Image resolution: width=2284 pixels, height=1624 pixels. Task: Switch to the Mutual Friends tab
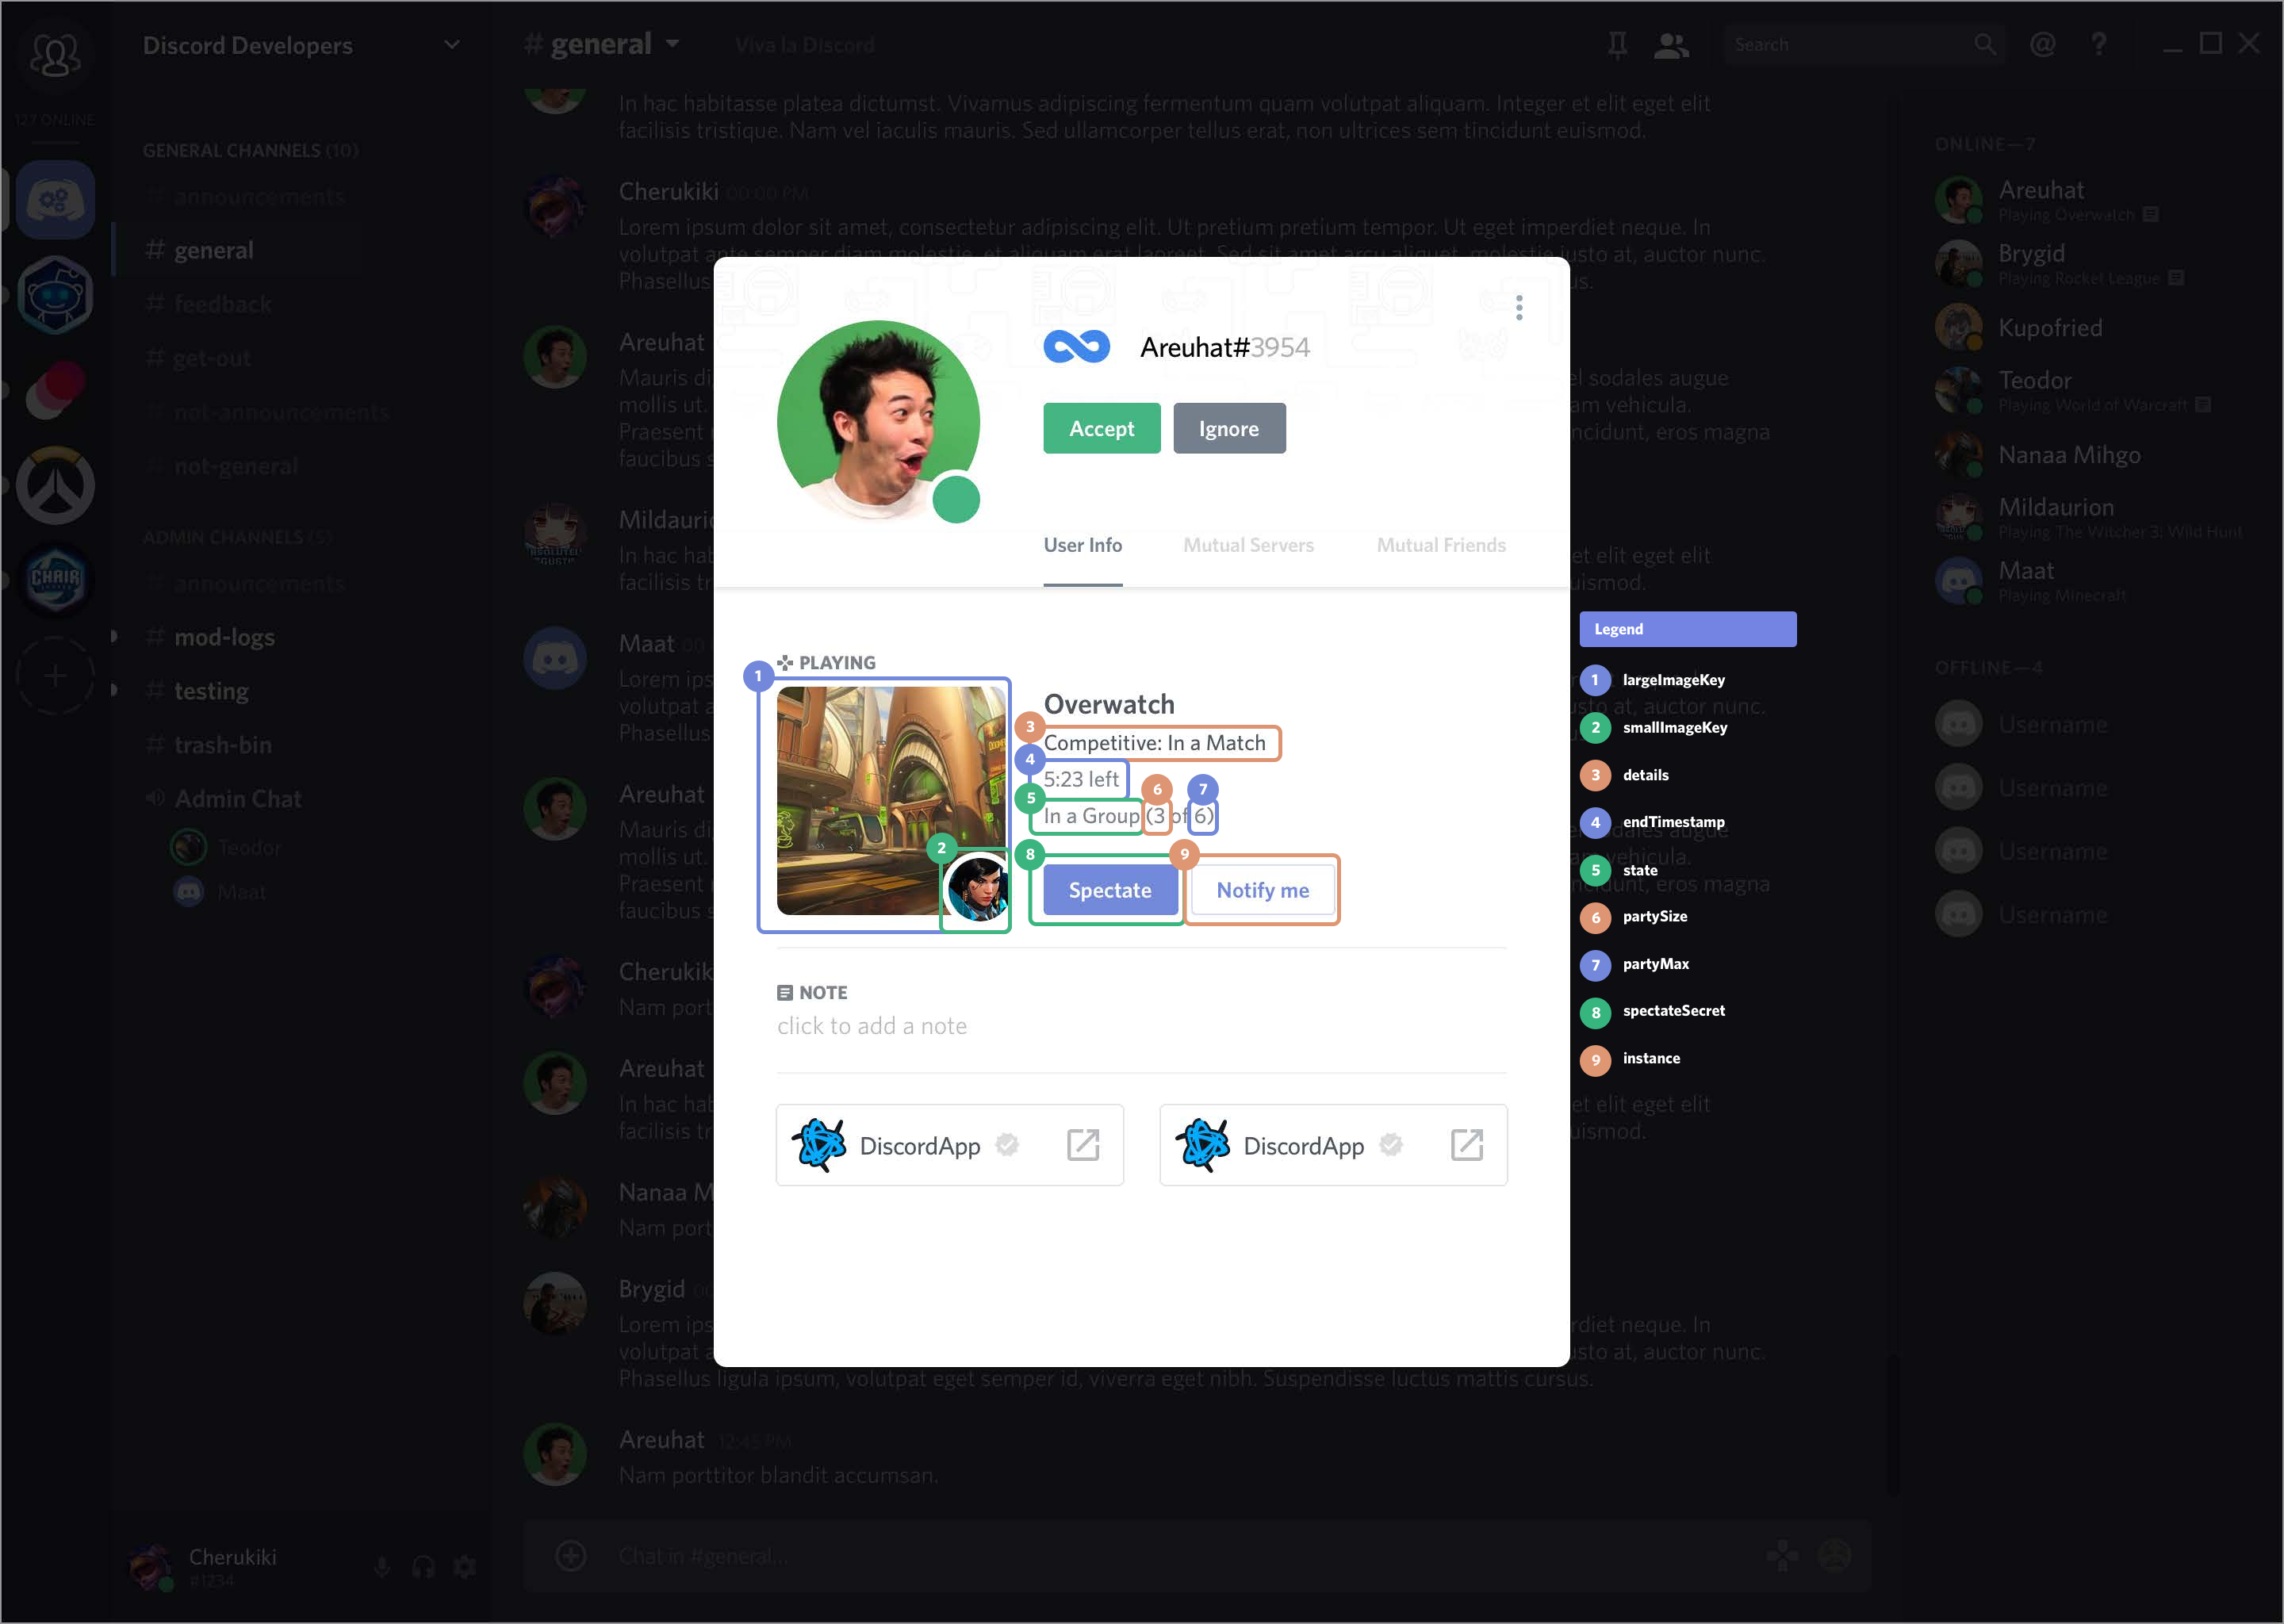click(x=1441, y=543)
